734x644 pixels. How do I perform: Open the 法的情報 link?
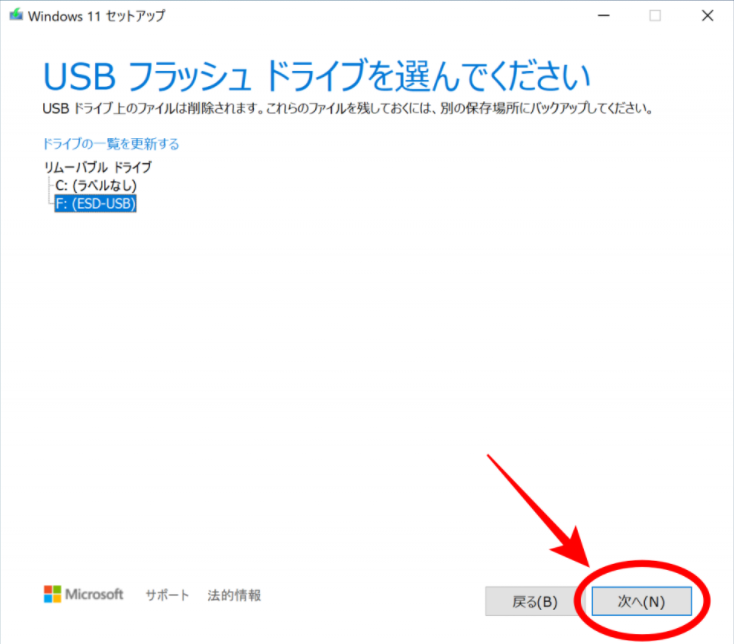[234, 595]
